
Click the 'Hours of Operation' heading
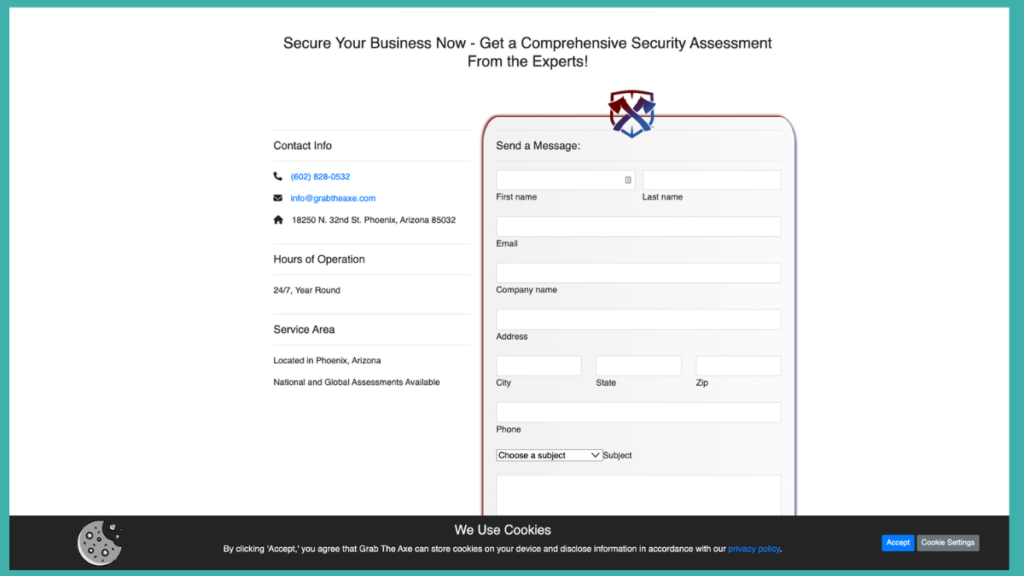[x=319, y=259]
